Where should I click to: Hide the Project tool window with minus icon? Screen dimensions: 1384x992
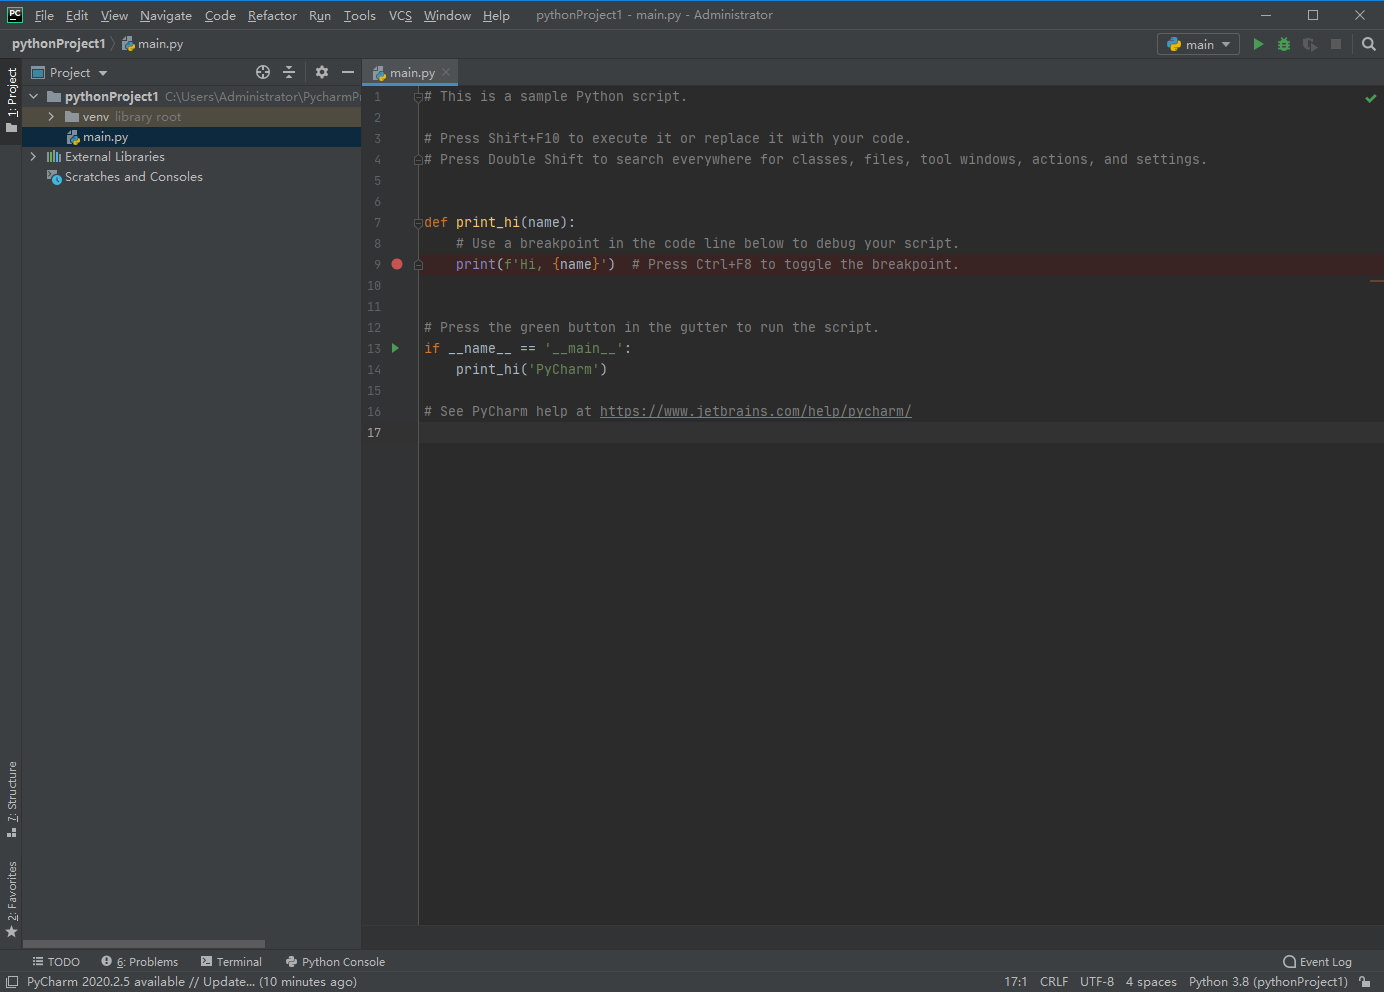(346, 72)
